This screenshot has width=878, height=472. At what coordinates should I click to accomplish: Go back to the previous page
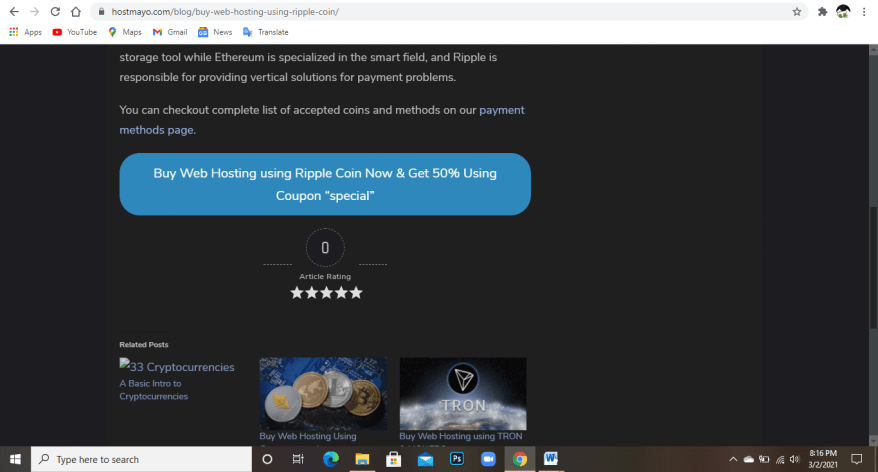(14, 12)
